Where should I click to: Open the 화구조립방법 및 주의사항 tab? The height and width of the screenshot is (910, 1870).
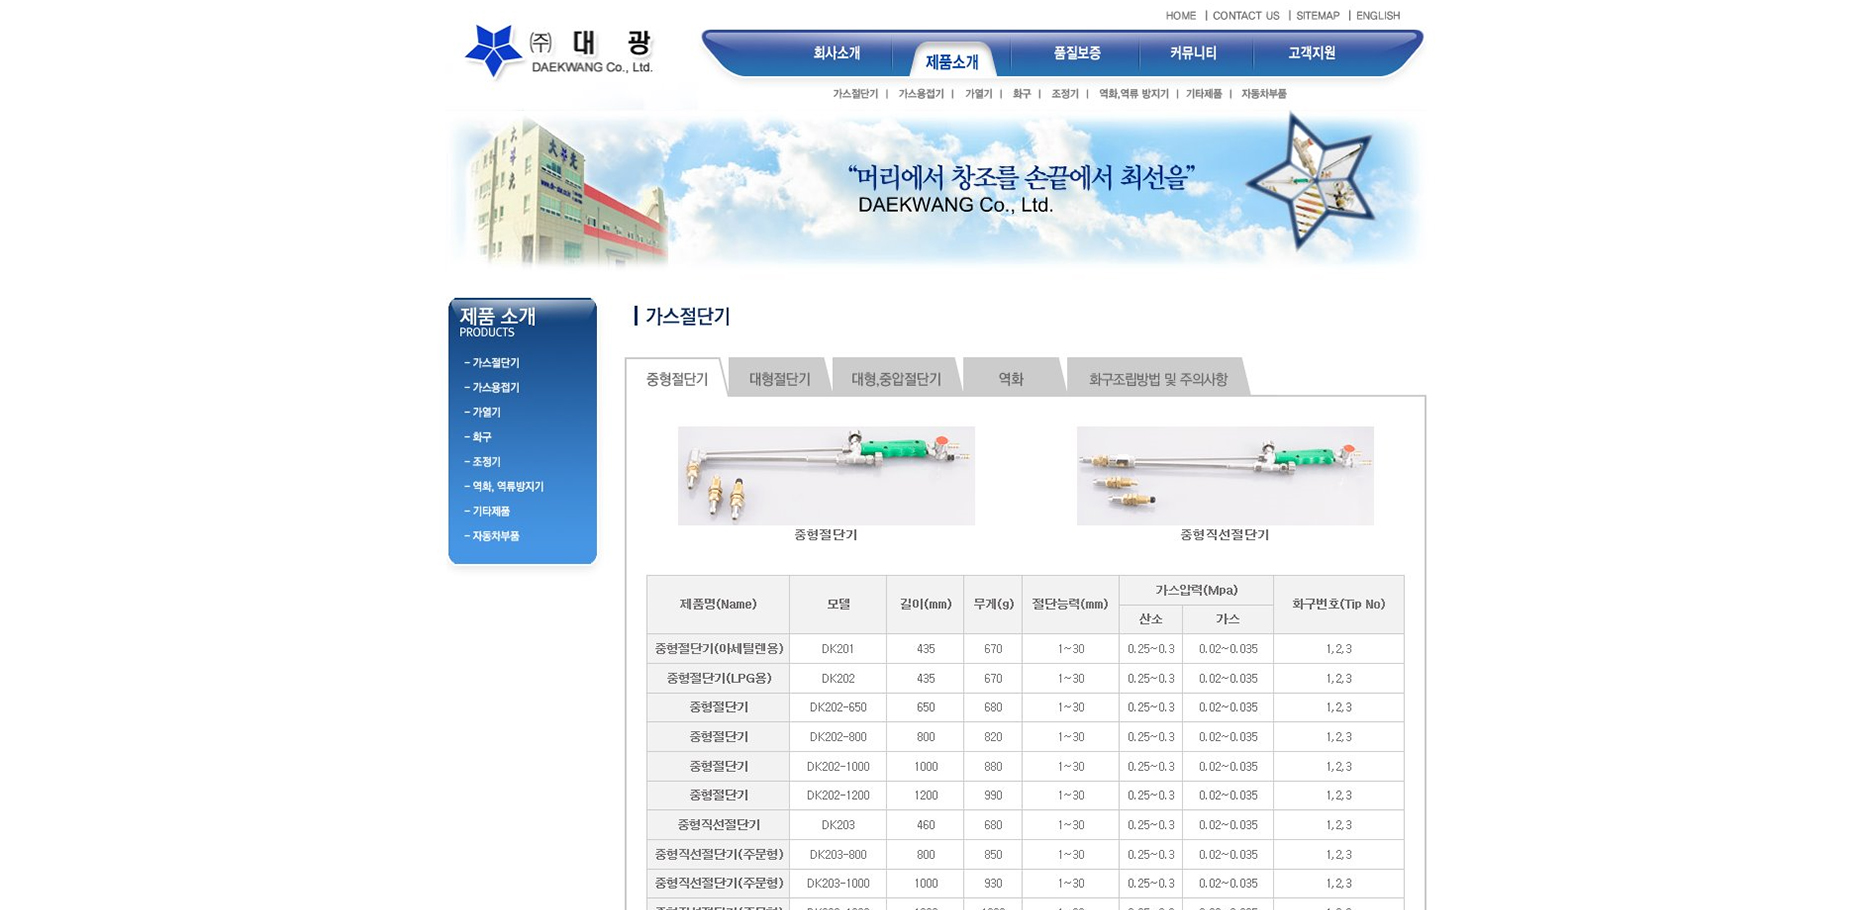point(1157,379)
